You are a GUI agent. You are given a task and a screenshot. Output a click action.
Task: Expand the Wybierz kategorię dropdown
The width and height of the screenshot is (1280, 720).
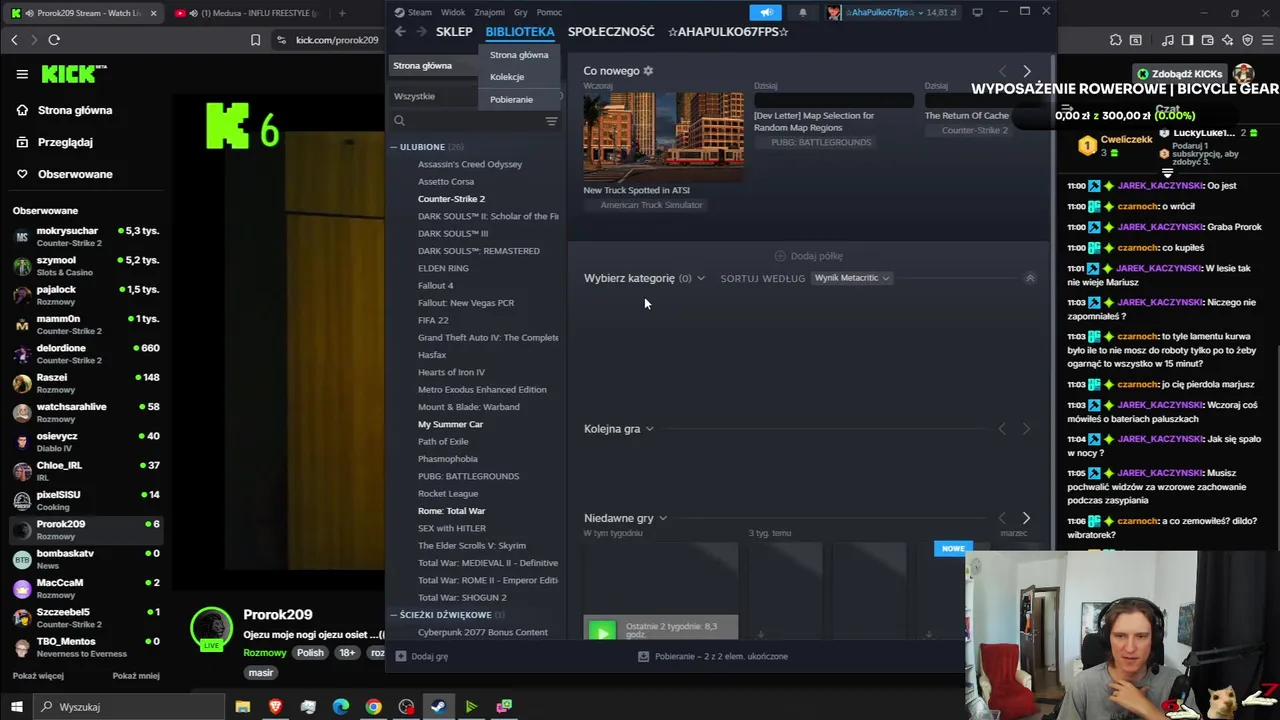[x=645, y=278]
